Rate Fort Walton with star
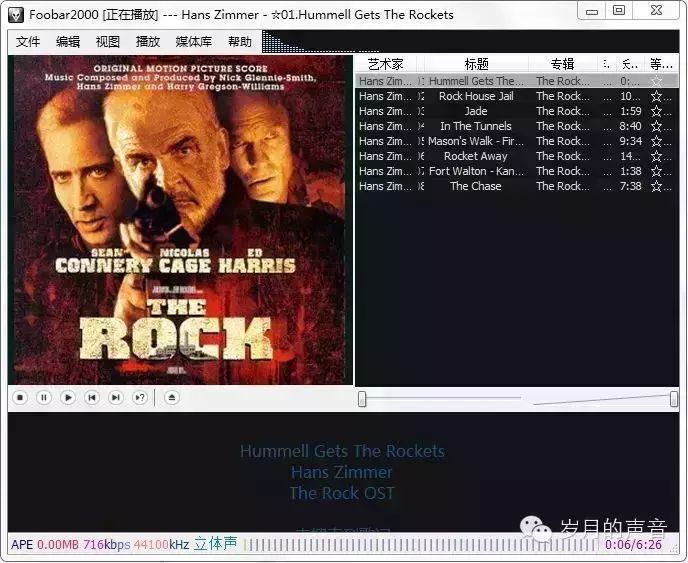Viewport: 688px width, 563px height. (656, 171)
